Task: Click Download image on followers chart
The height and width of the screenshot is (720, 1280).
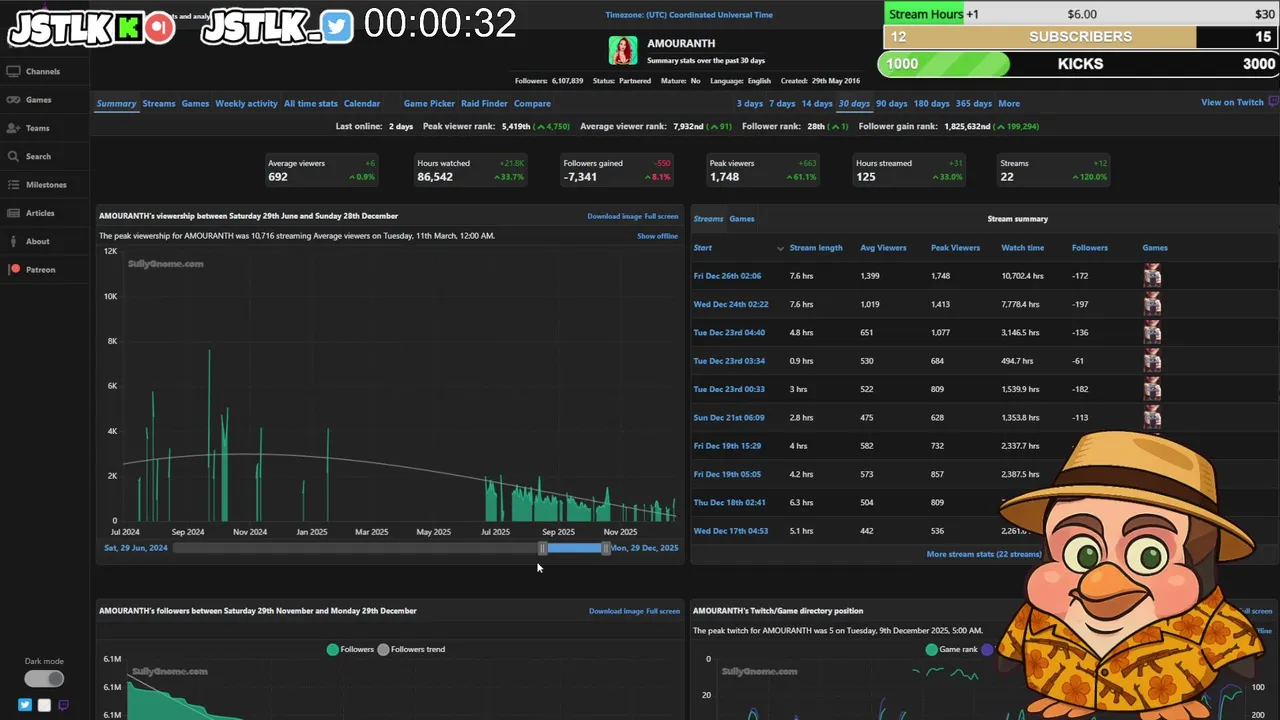Action: pyautogui.click(x=616, y=611)
